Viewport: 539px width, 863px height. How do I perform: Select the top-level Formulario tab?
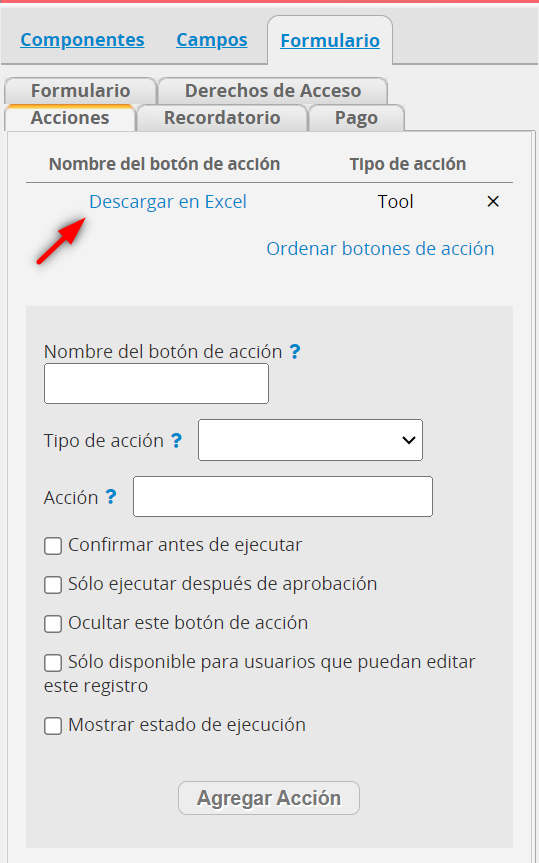click(x=330, y=41)
